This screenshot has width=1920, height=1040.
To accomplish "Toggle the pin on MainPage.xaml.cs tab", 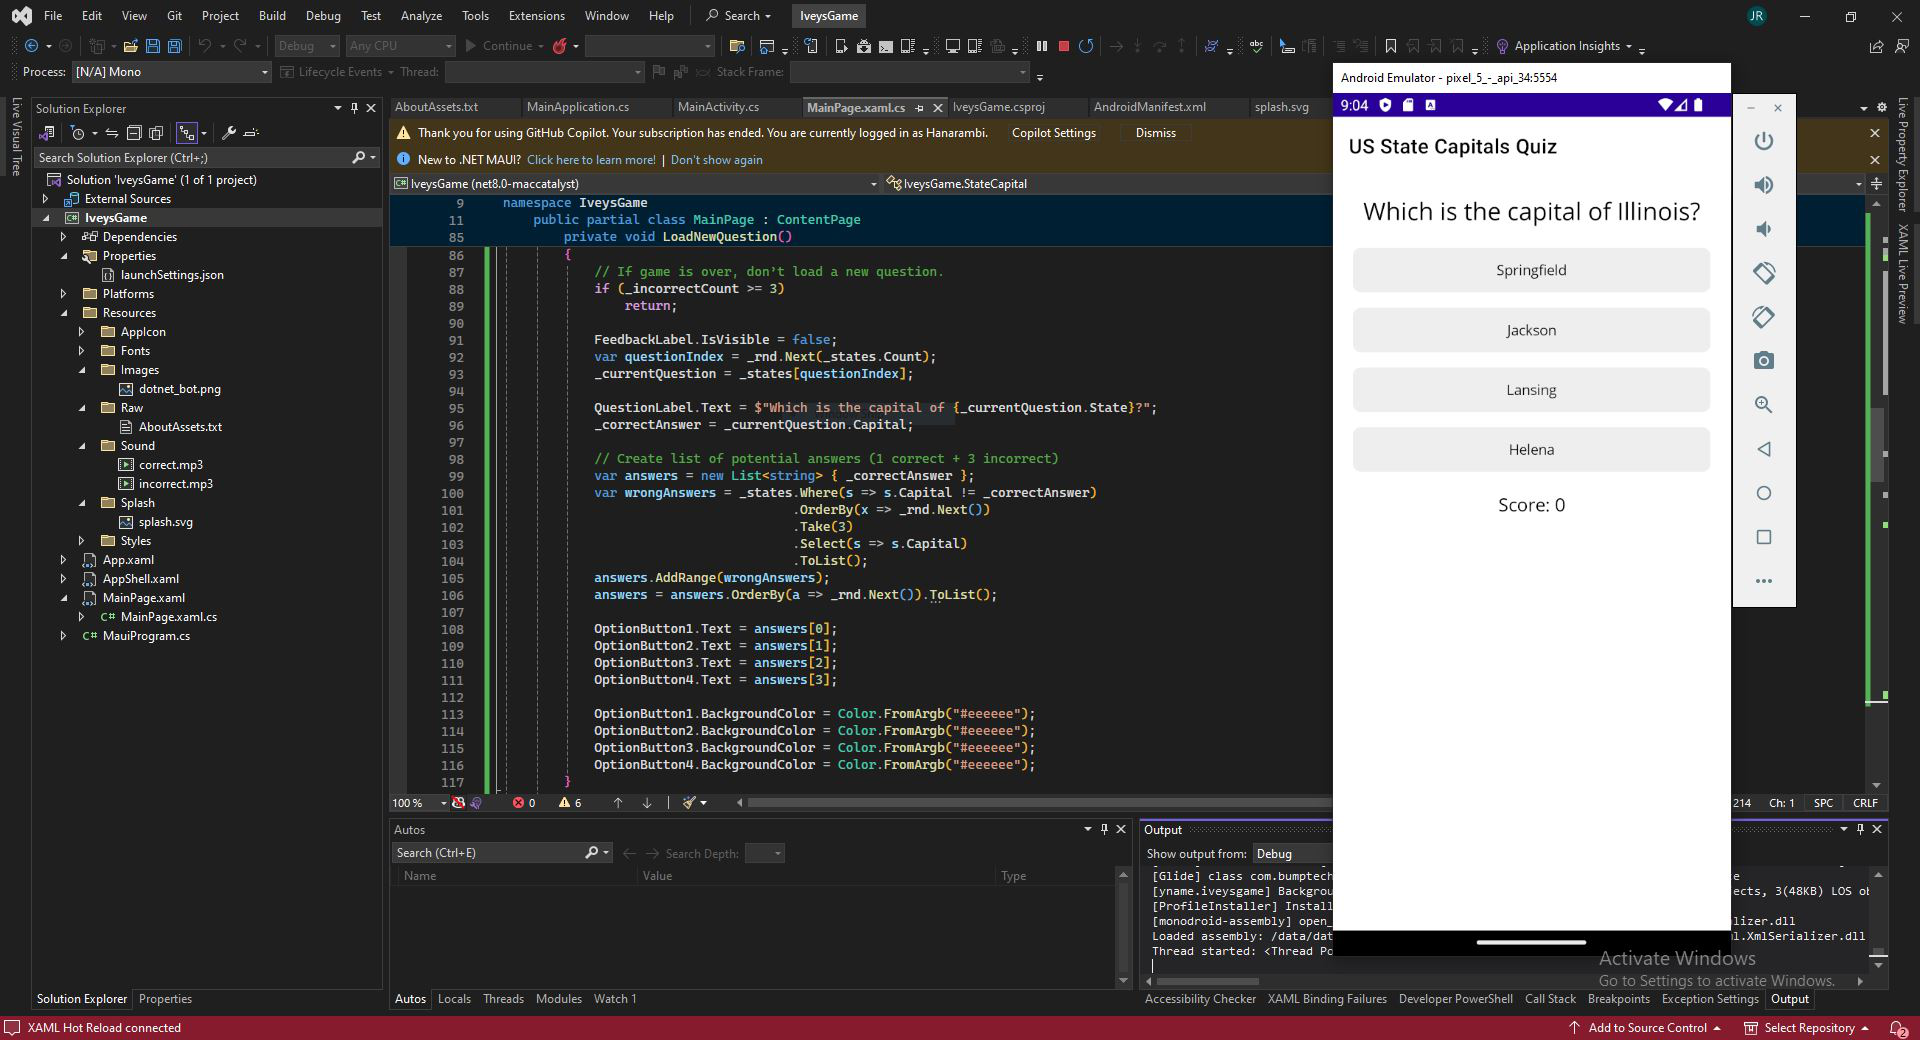I will tap(919, 108).
